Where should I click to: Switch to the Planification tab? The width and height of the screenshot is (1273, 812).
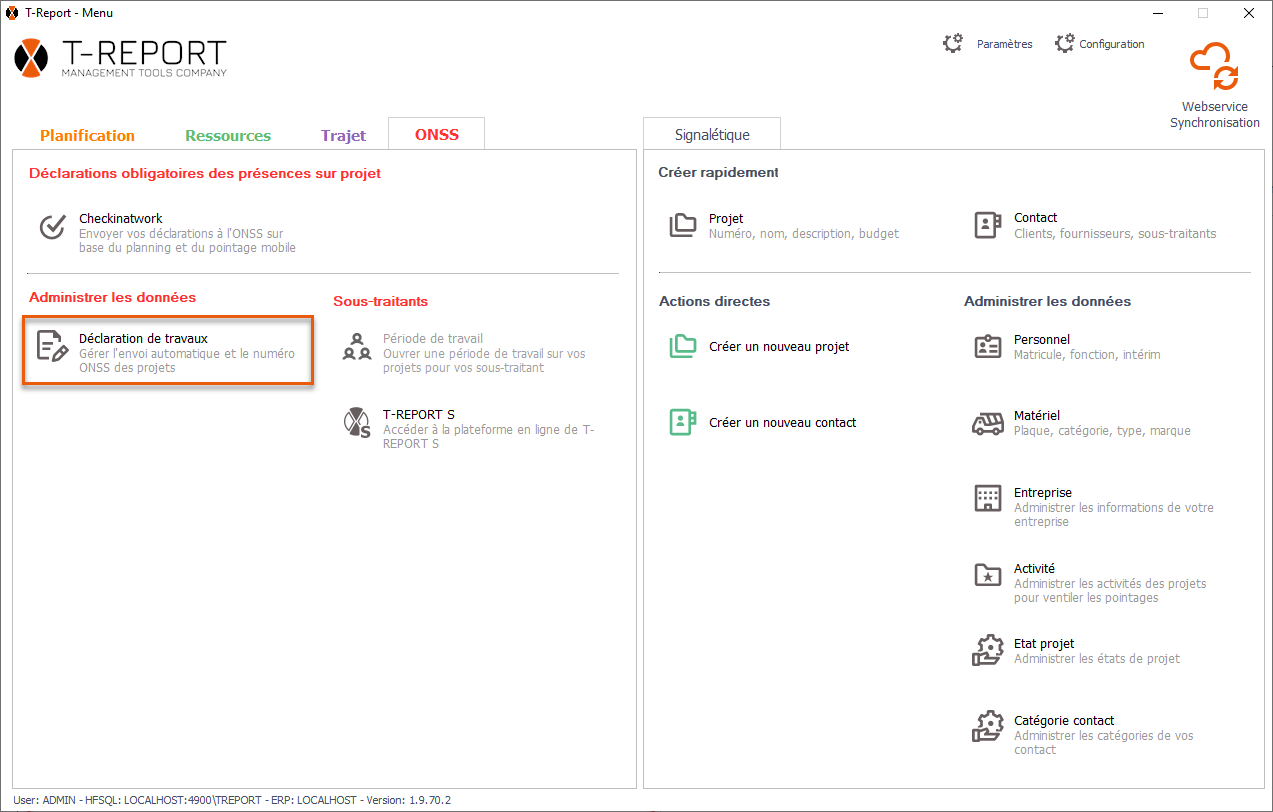(87, 135)
